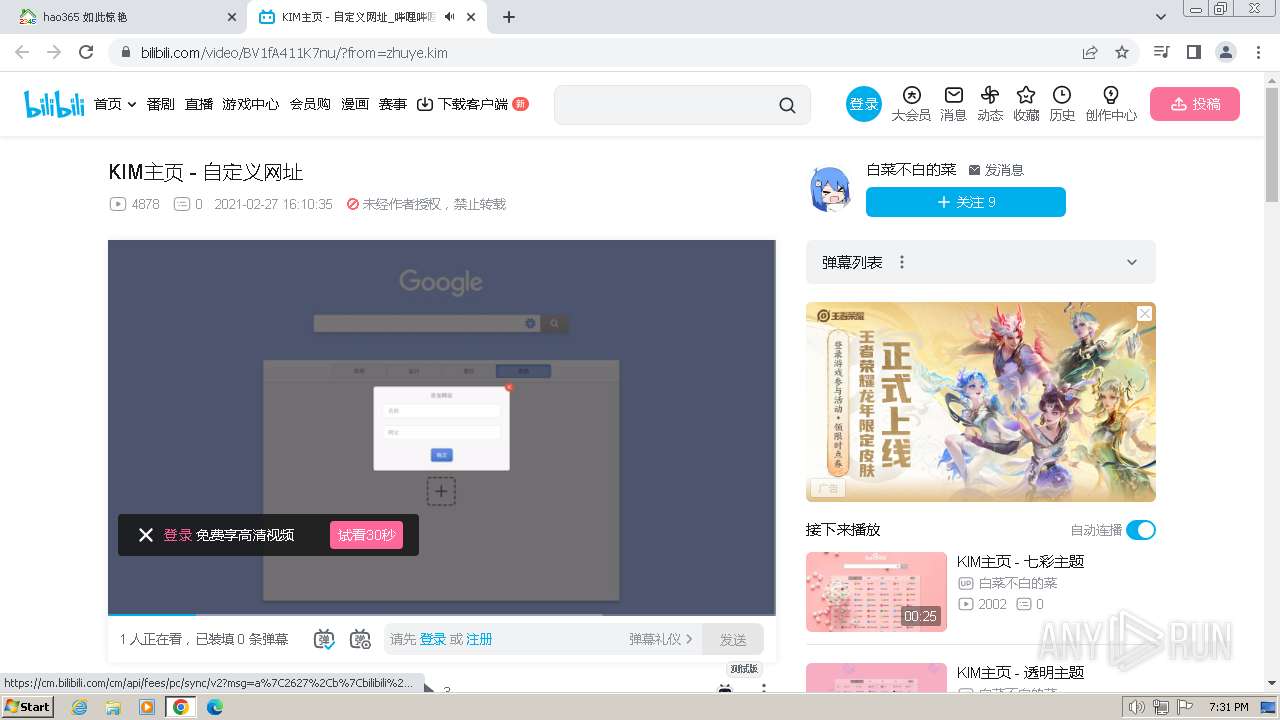The image size is (1280, 720).
Task: Click the search magnifier icon
Action: click(x=787, y=105)
